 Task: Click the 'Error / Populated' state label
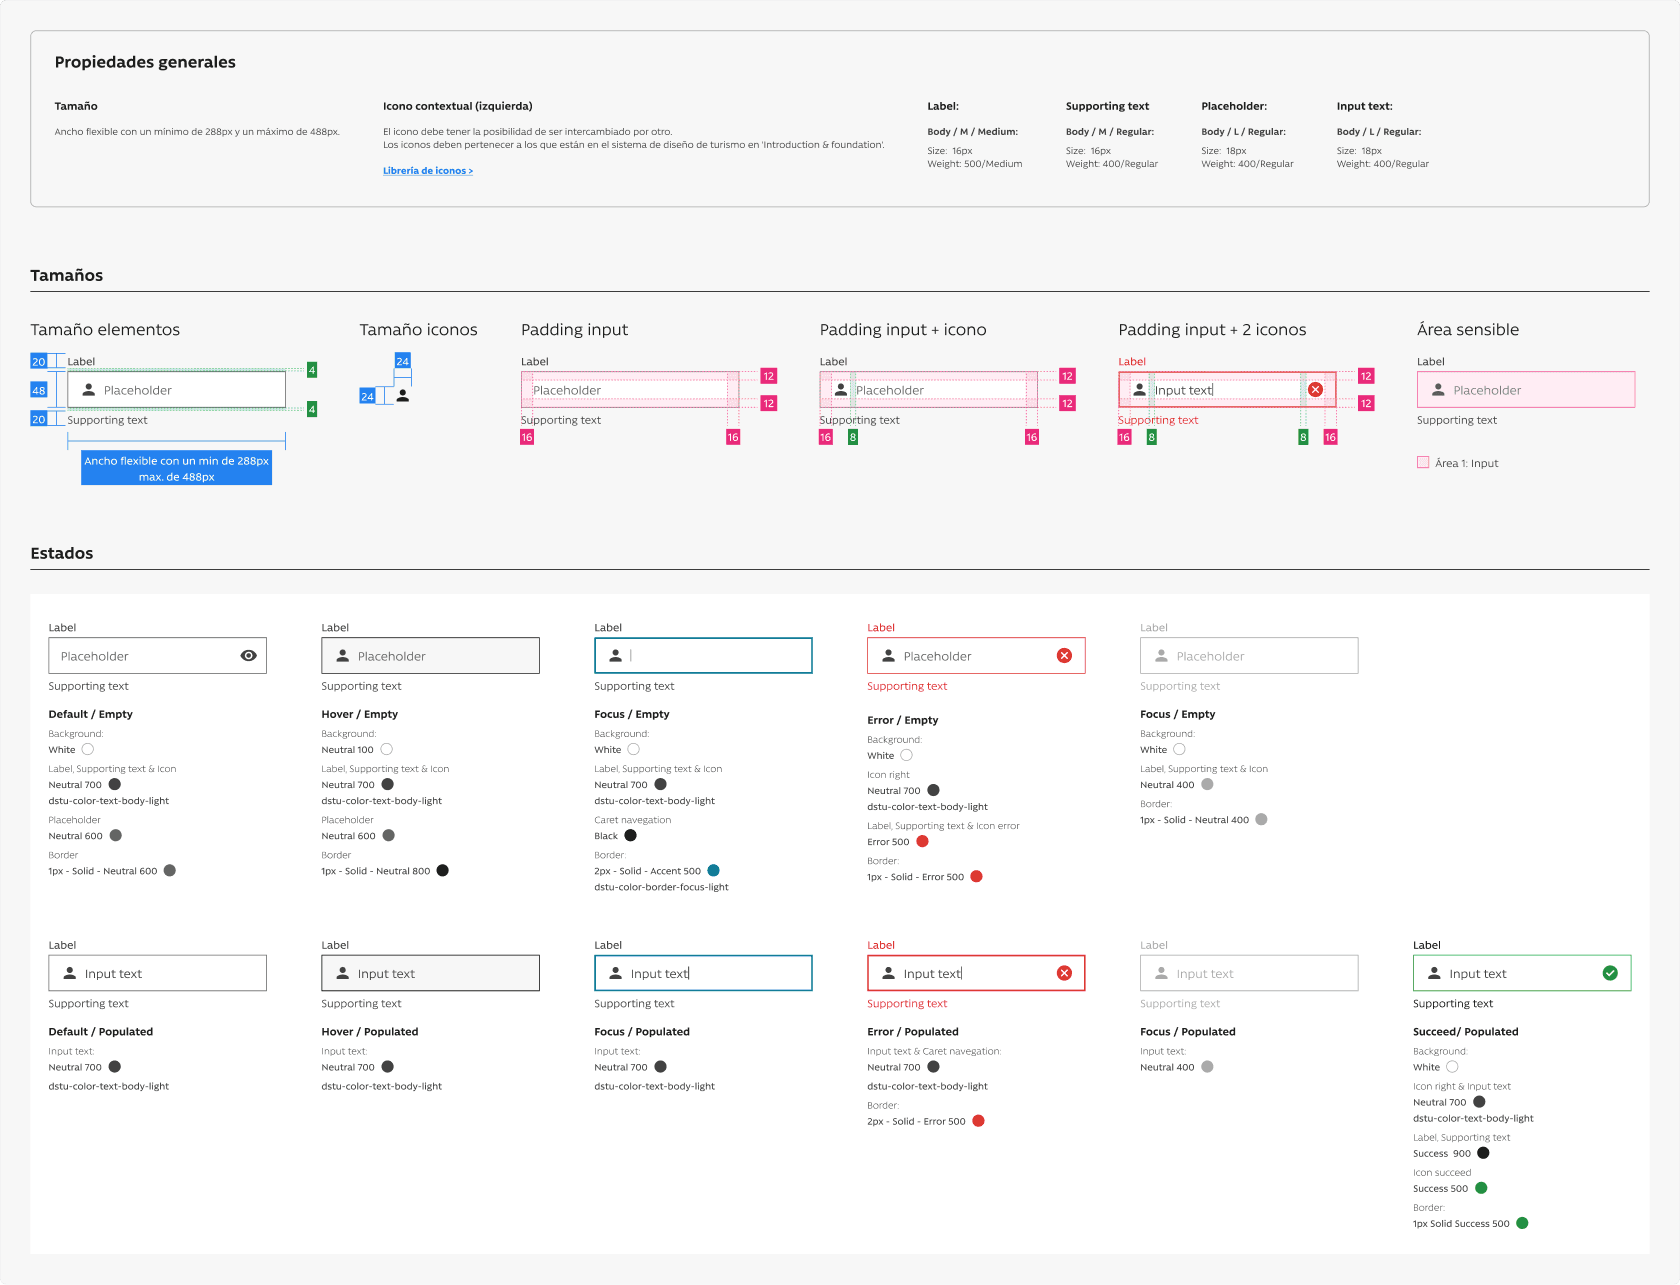pyautogui.click(x=912, y=1032)
